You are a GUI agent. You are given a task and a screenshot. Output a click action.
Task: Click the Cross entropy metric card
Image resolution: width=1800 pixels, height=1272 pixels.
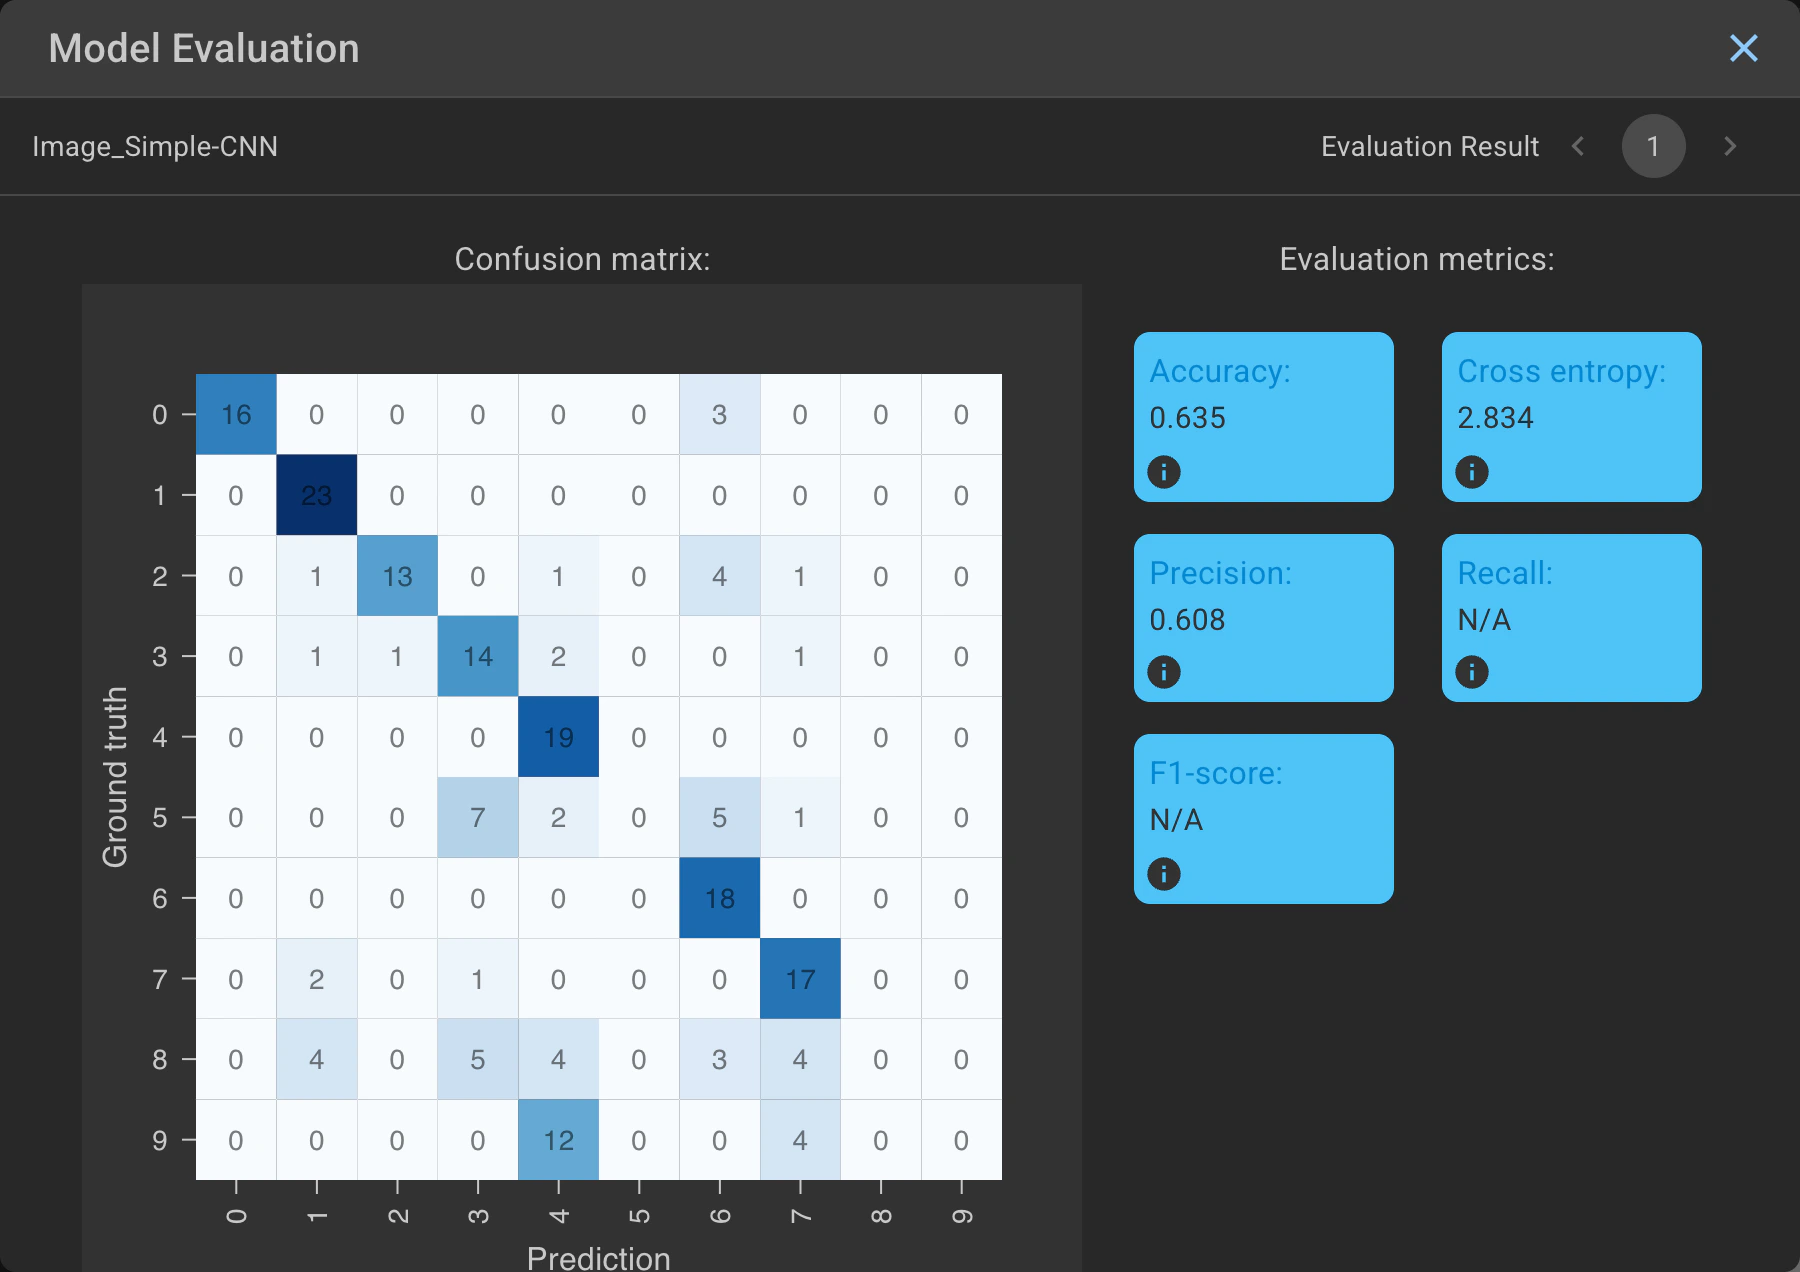click(x=1571, y=417)
